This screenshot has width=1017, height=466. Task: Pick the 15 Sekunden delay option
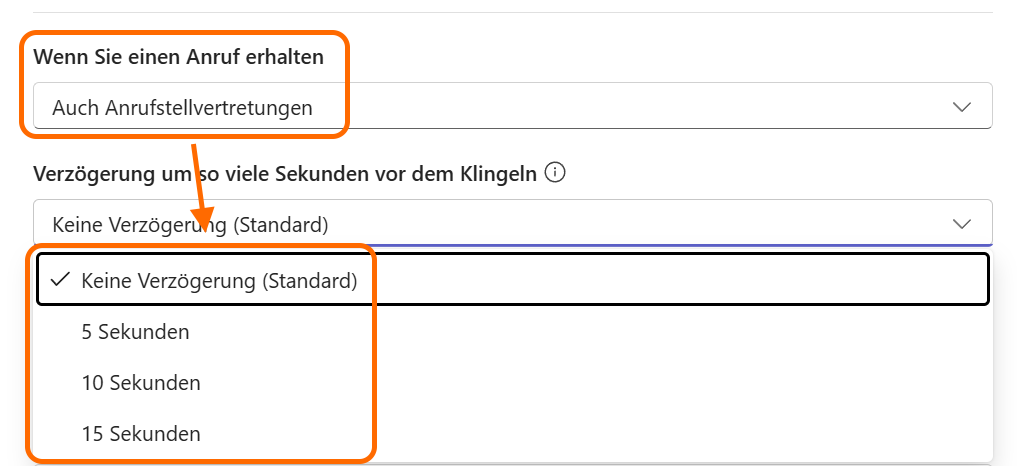[141, 434]
